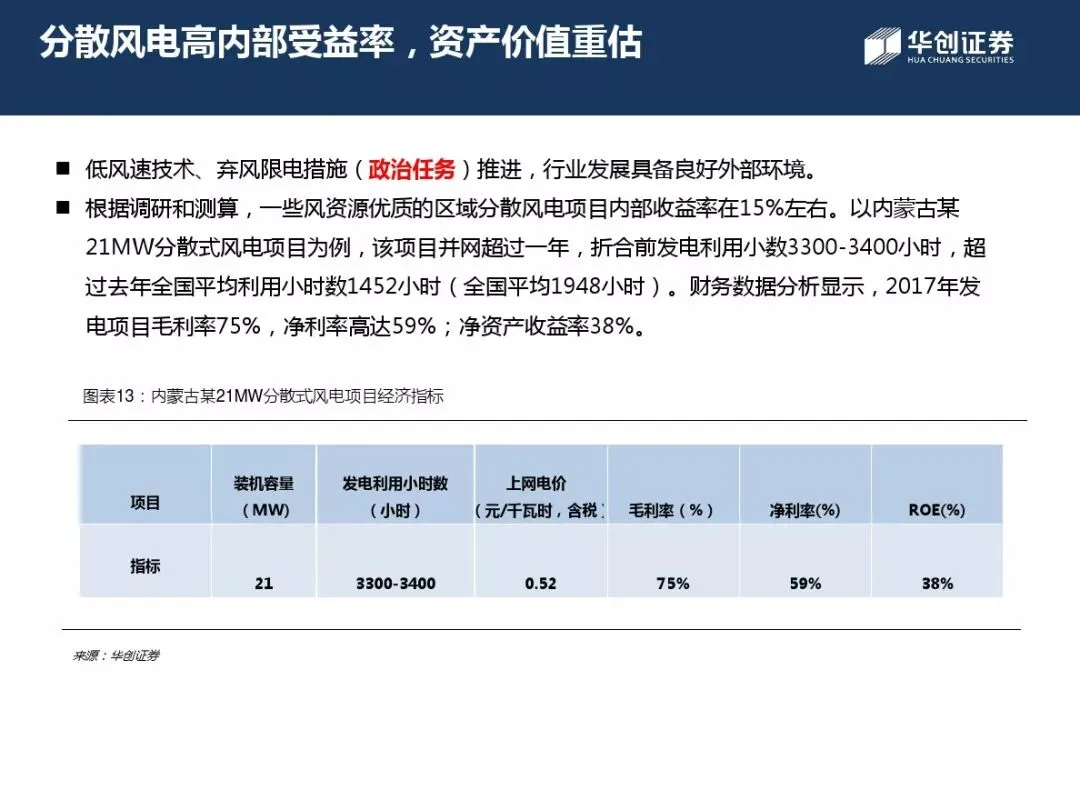Click the table header 项目
This screenshot has height=810, width=1080.
(145, 503)
